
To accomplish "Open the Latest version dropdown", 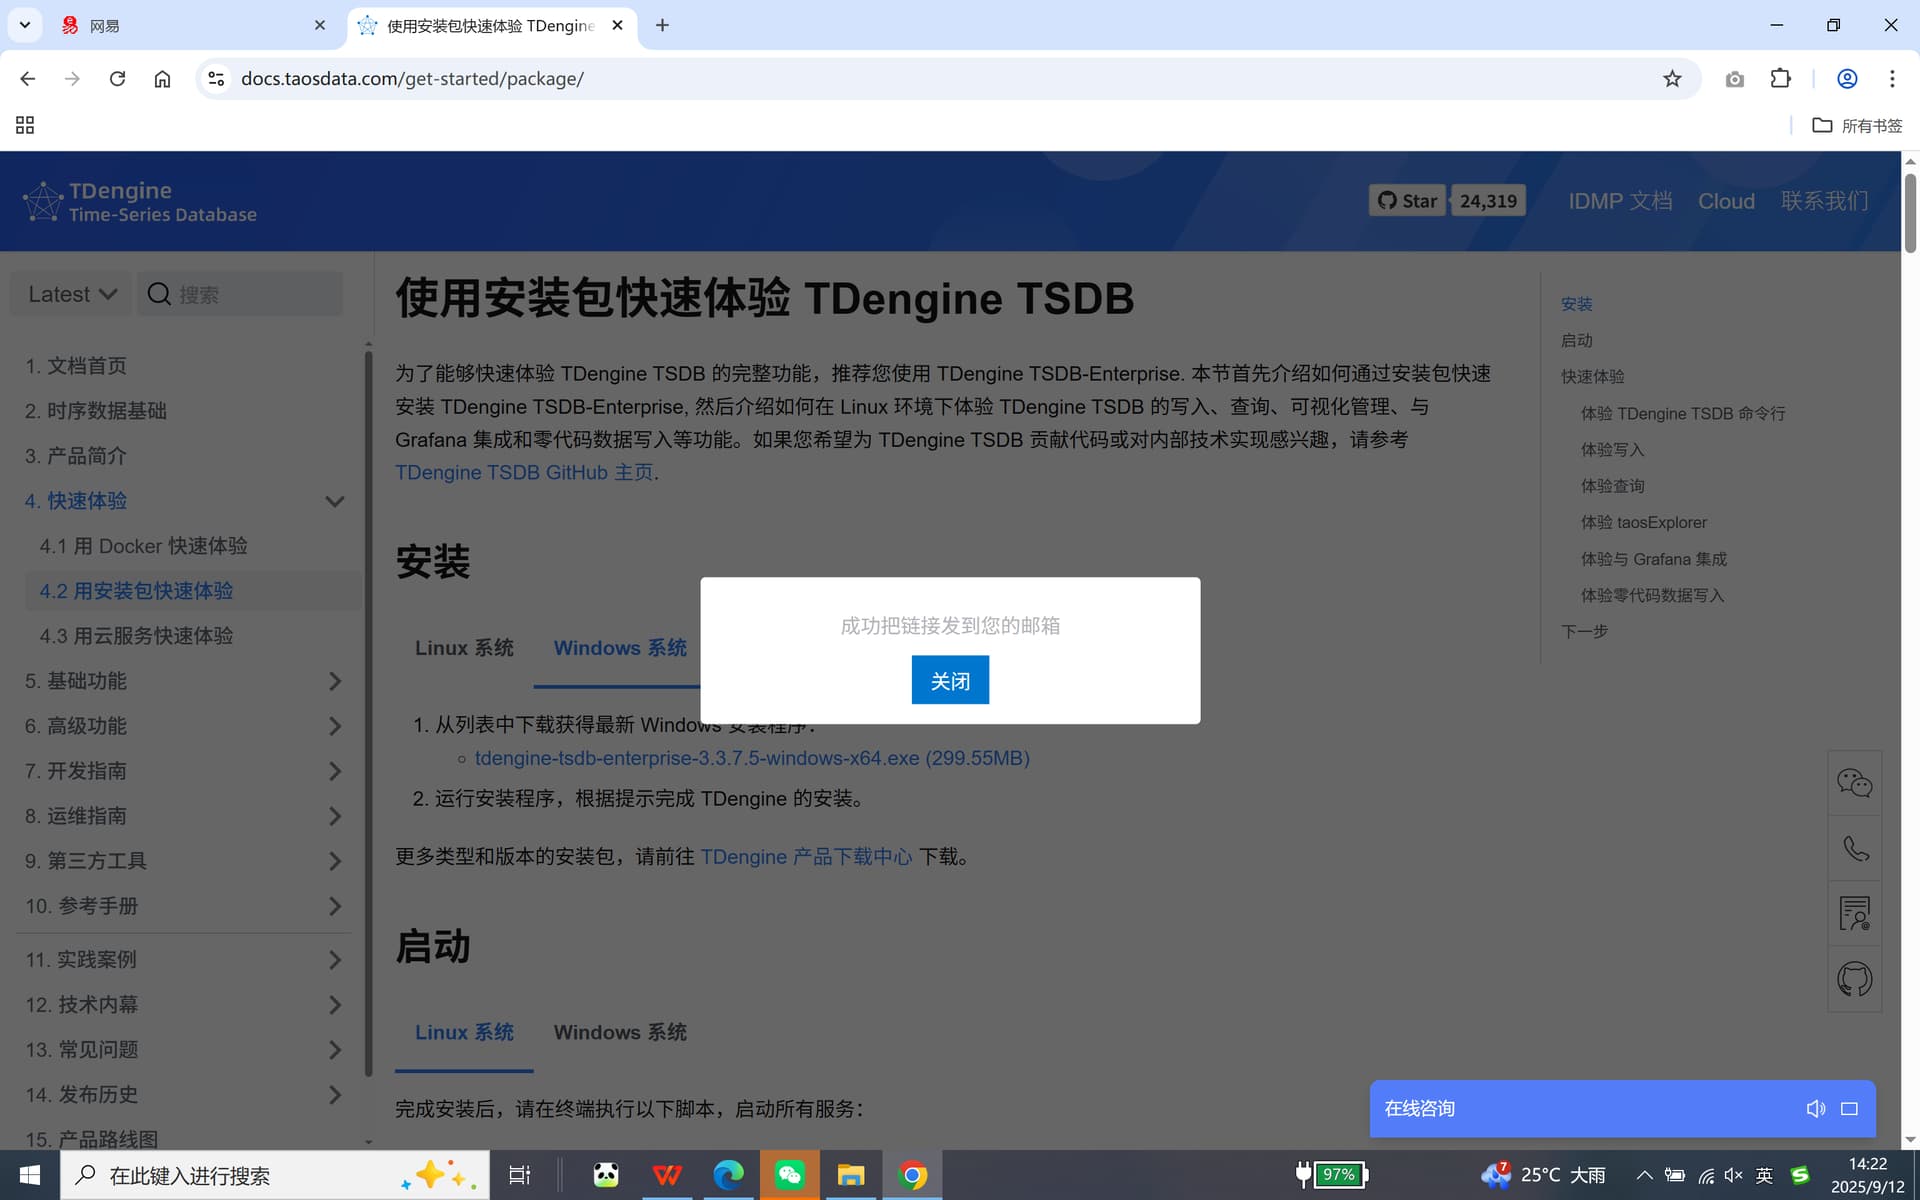I will pyautogui.click(x=72, y=294).
